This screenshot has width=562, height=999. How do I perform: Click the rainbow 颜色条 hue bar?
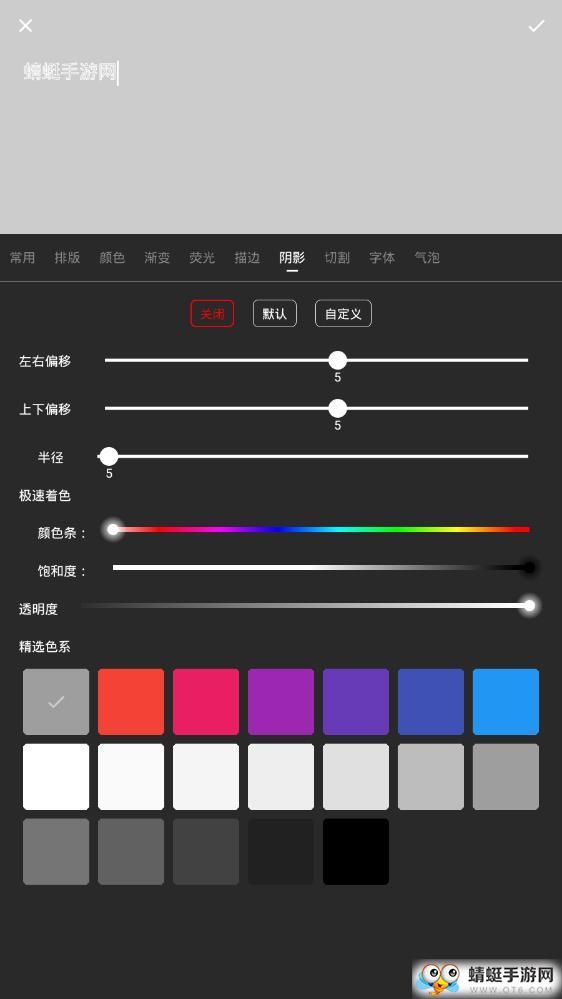click(x=321, y=529)
